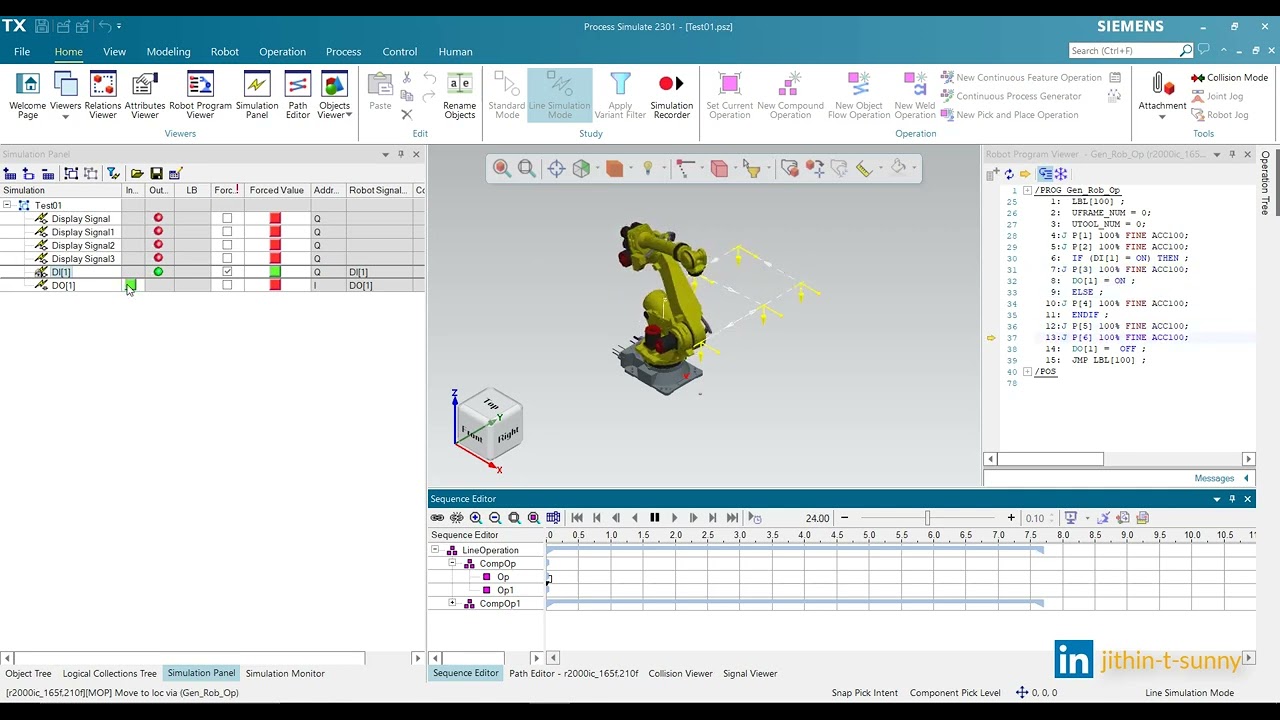Click the refresh icon in Robot Program Viewer

point(1009,174)
